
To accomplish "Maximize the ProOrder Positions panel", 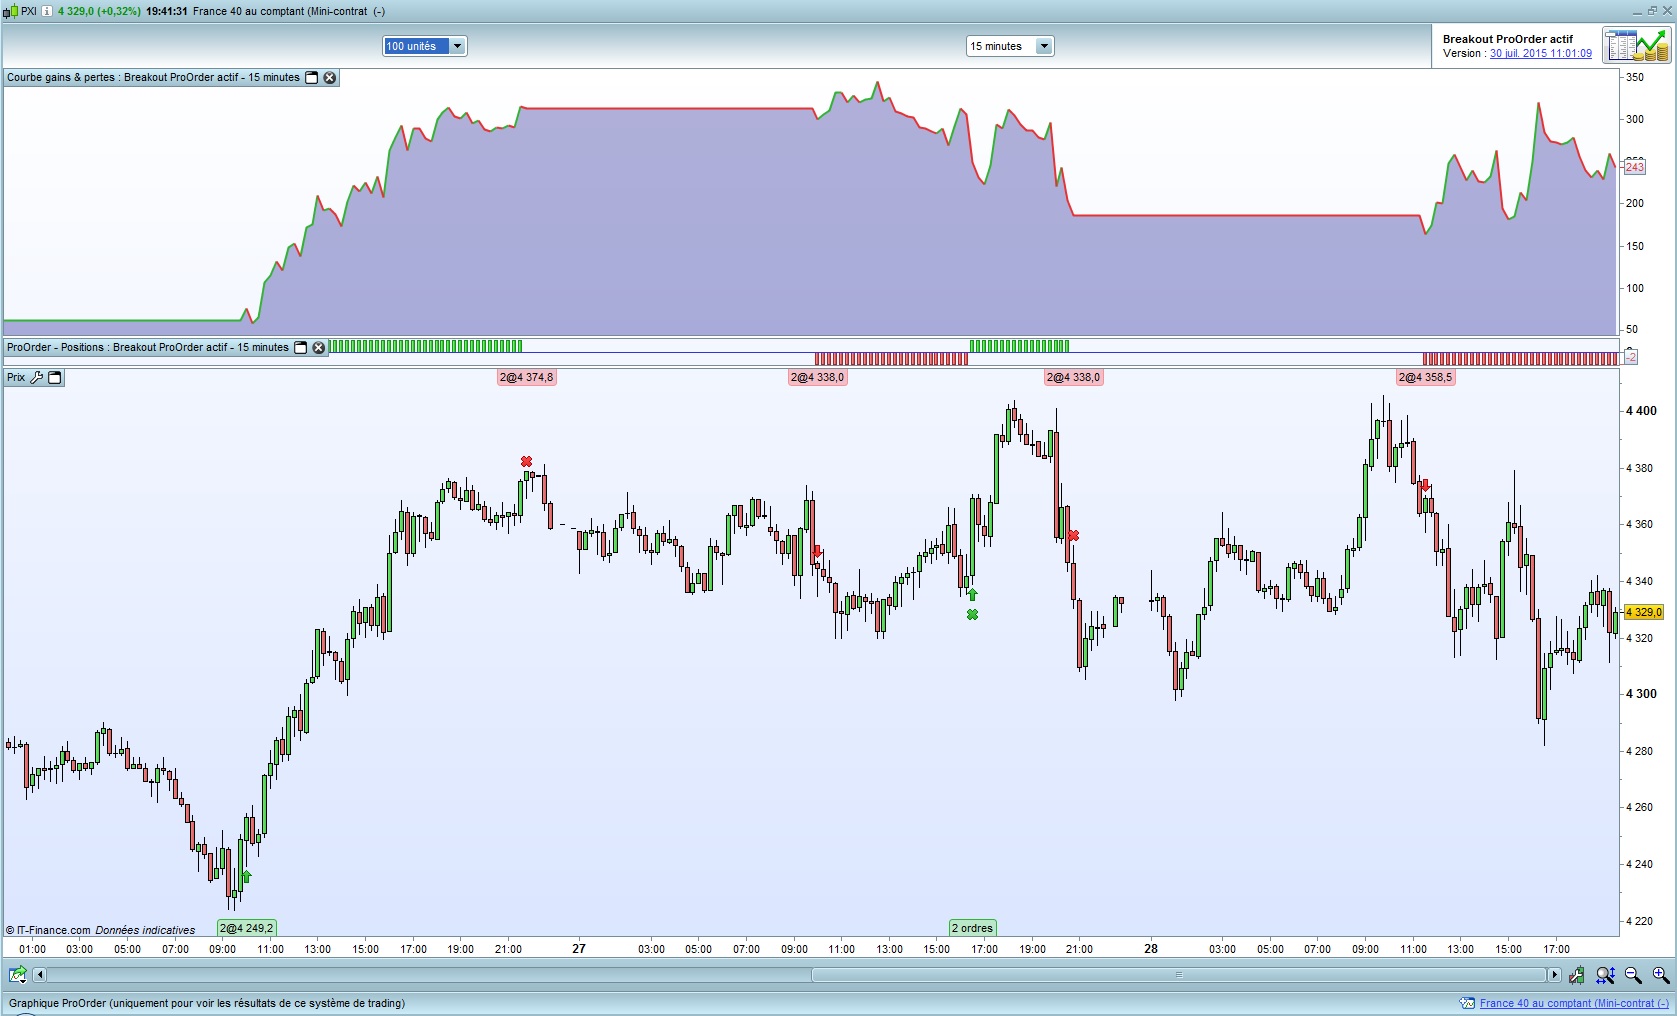I will (300, 348).
